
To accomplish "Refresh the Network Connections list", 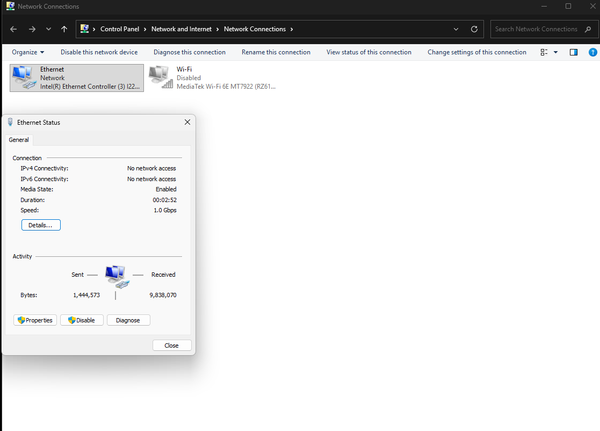I will [x=474, y=29].
